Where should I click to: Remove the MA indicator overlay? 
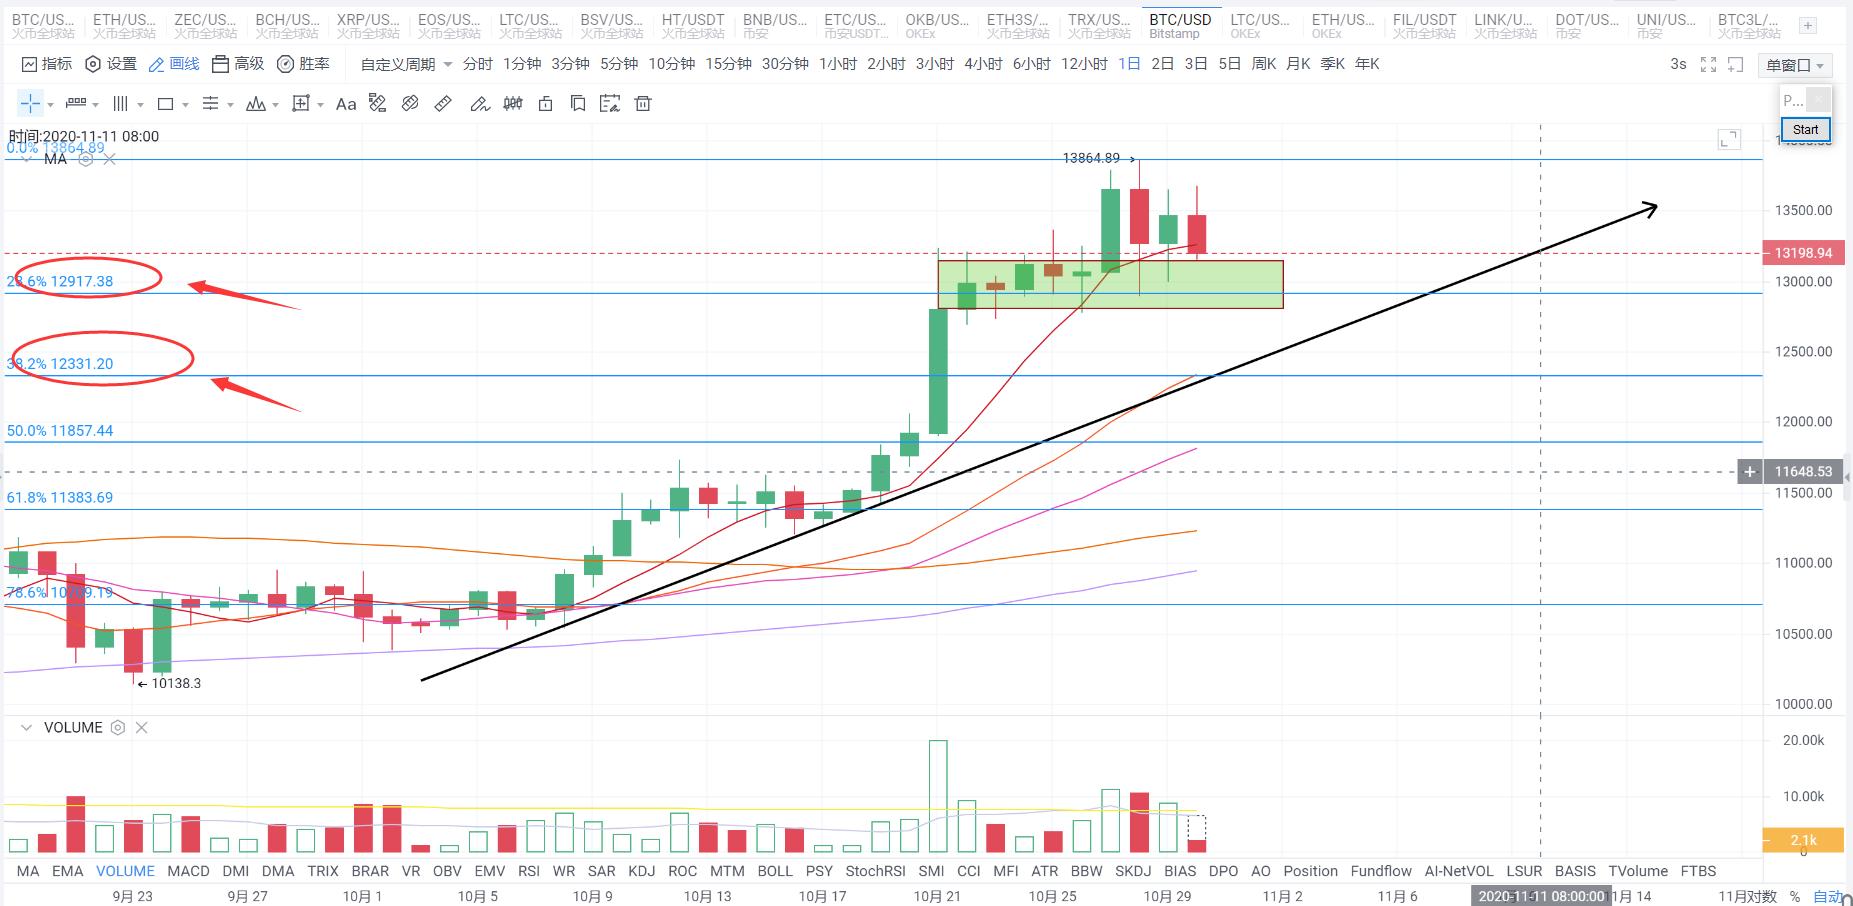110,159
